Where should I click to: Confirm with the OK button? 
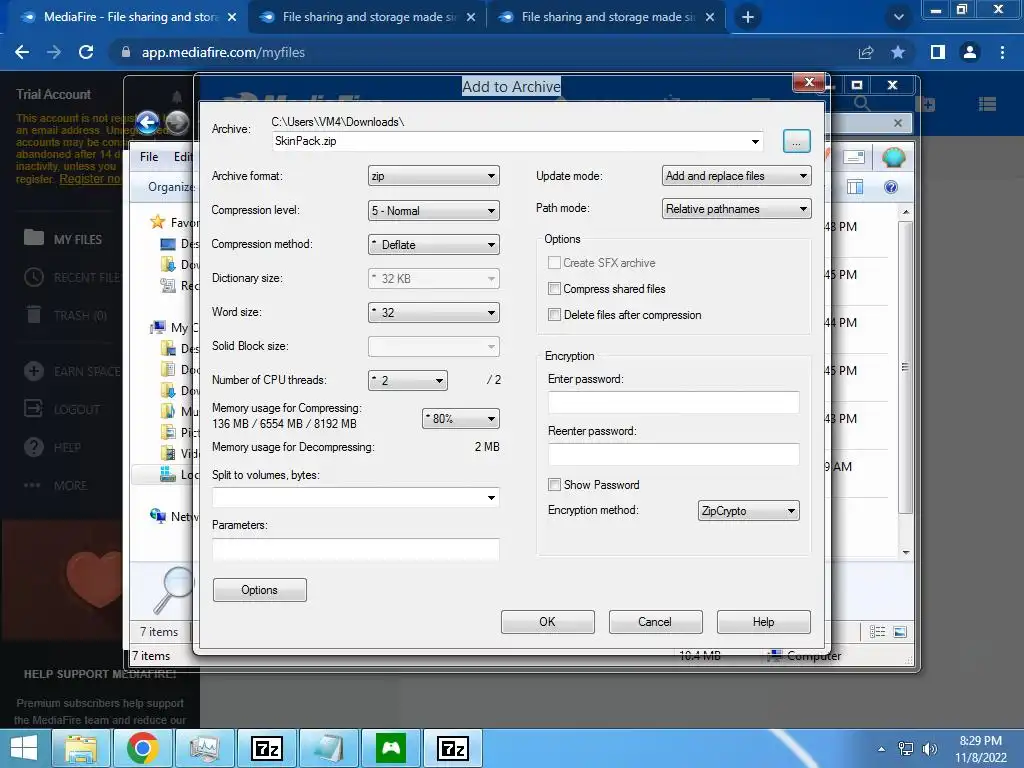click(547, 622)
